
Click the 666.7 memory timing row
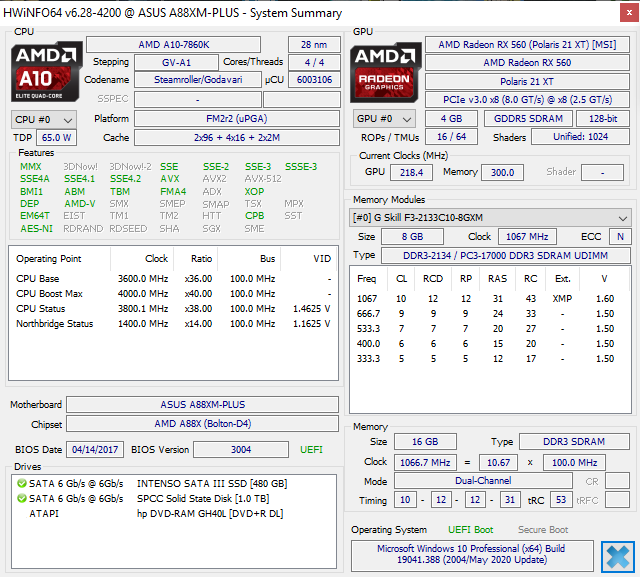(x=490, y=314)
